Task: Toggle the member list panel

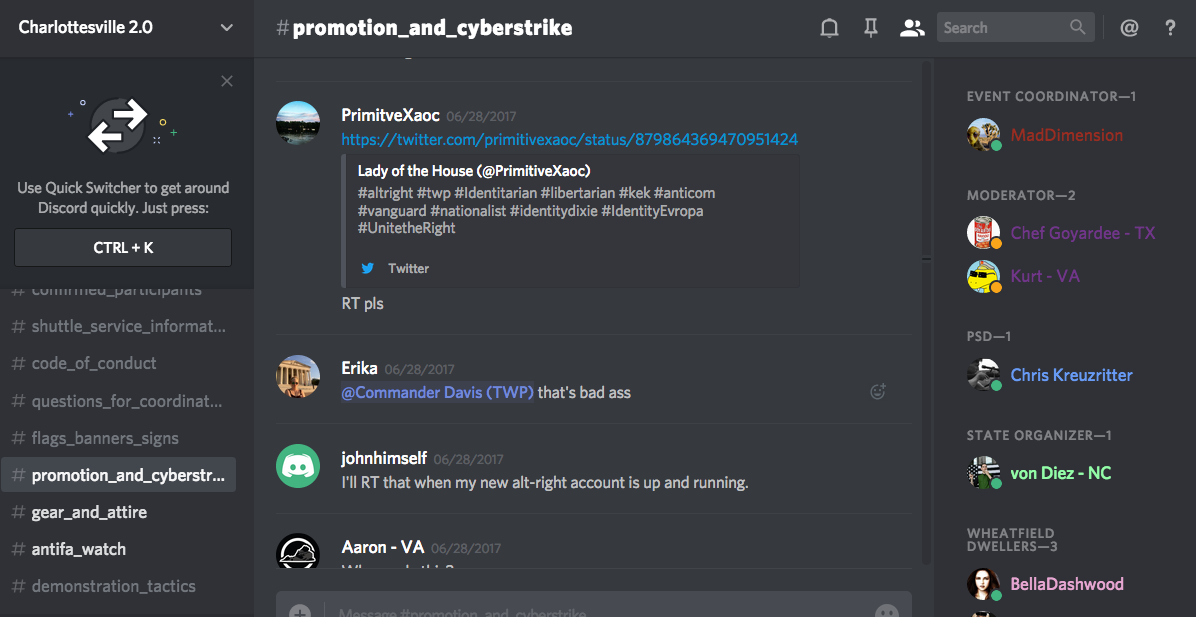Action: (x=911, y=28)
